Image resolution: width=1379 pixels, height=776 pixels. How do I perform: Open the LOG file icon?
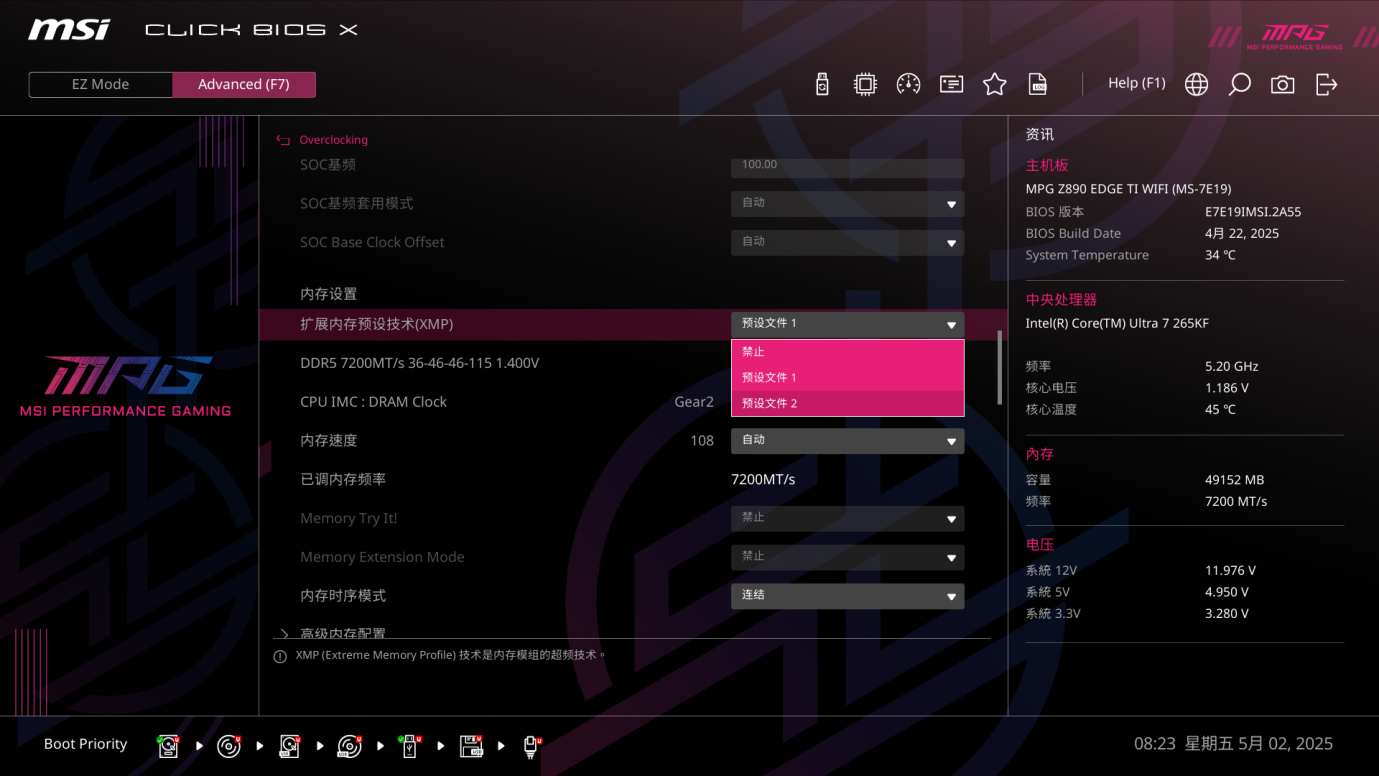pyautogui.click(x=1038, y=84)
